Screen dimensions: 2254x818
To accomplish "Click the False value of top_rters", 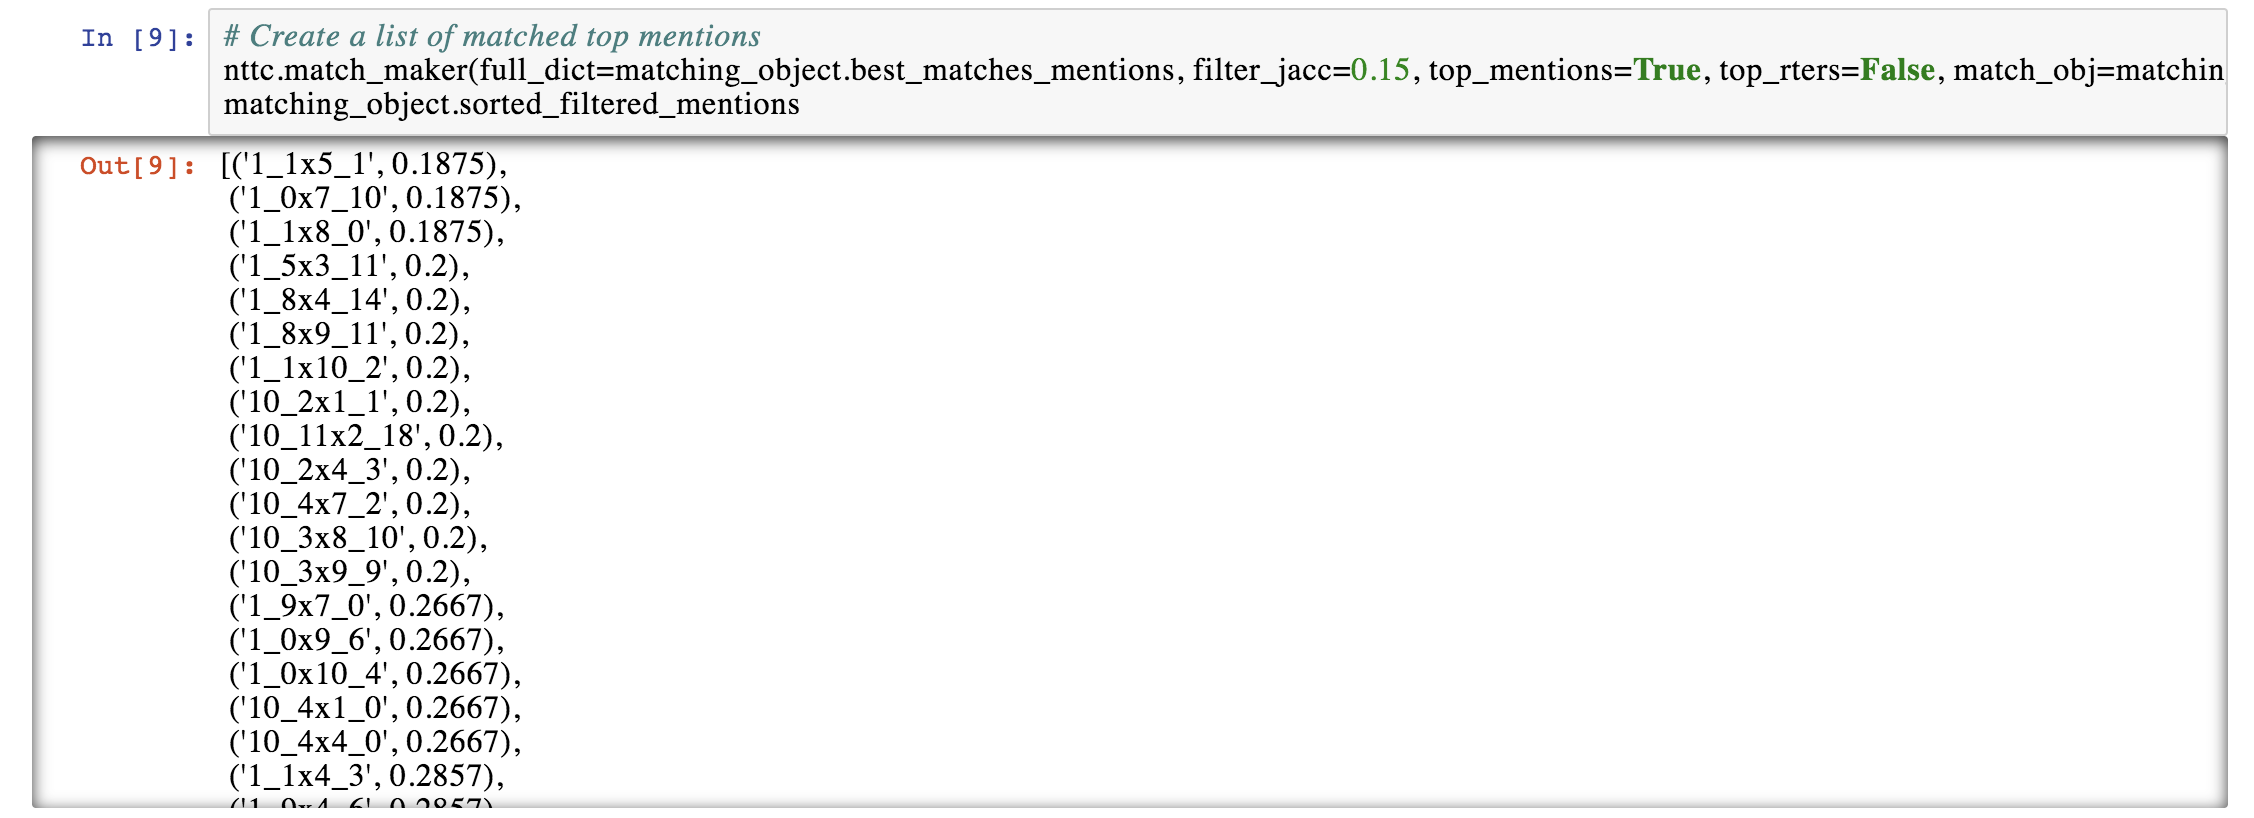I will click(1897, 70).
